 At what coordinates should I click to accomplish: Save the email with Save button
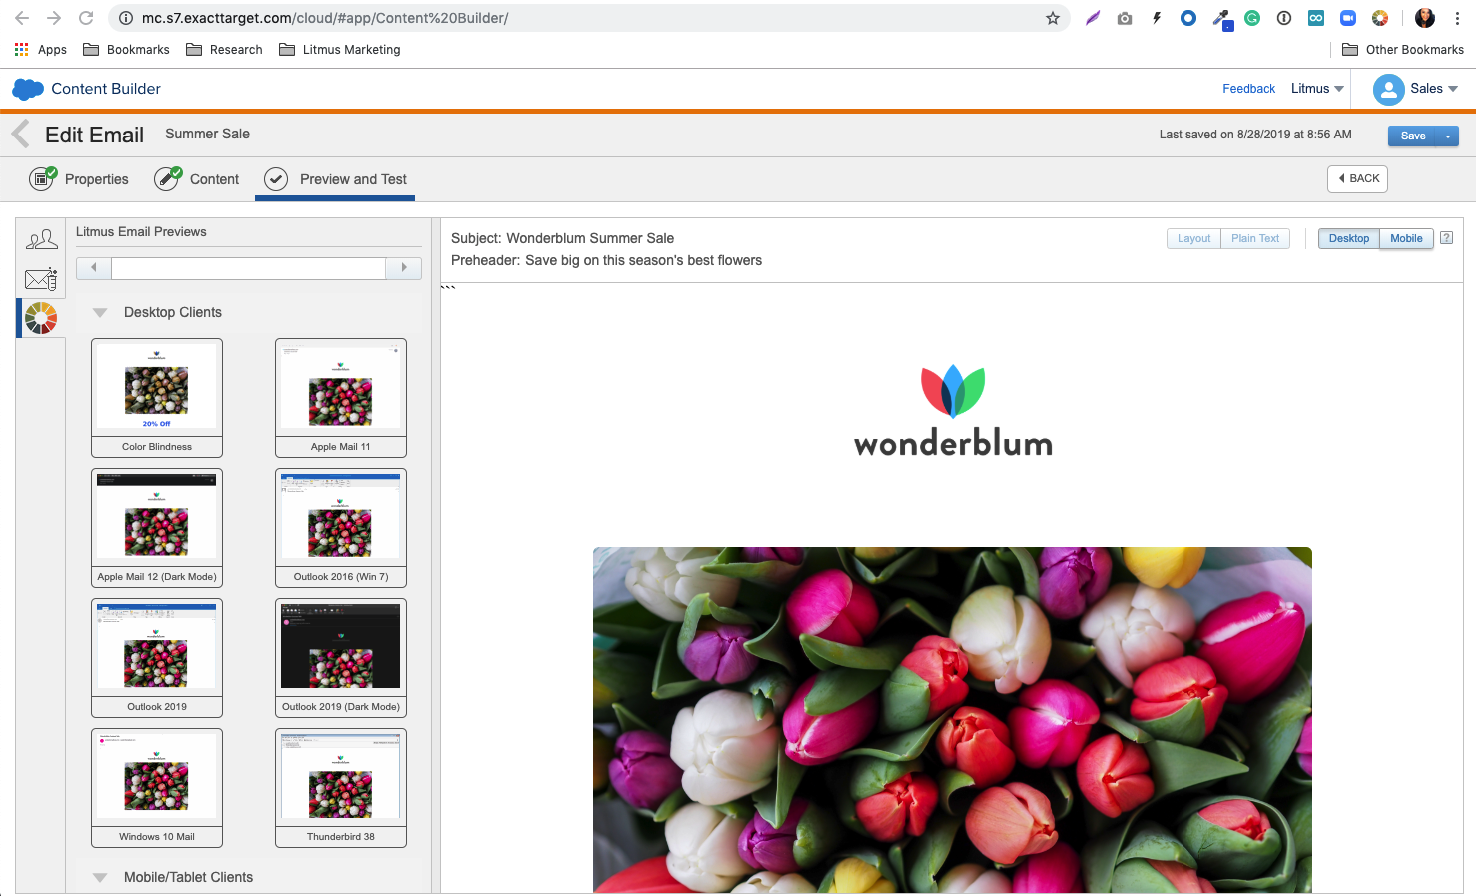[1413, 136]
